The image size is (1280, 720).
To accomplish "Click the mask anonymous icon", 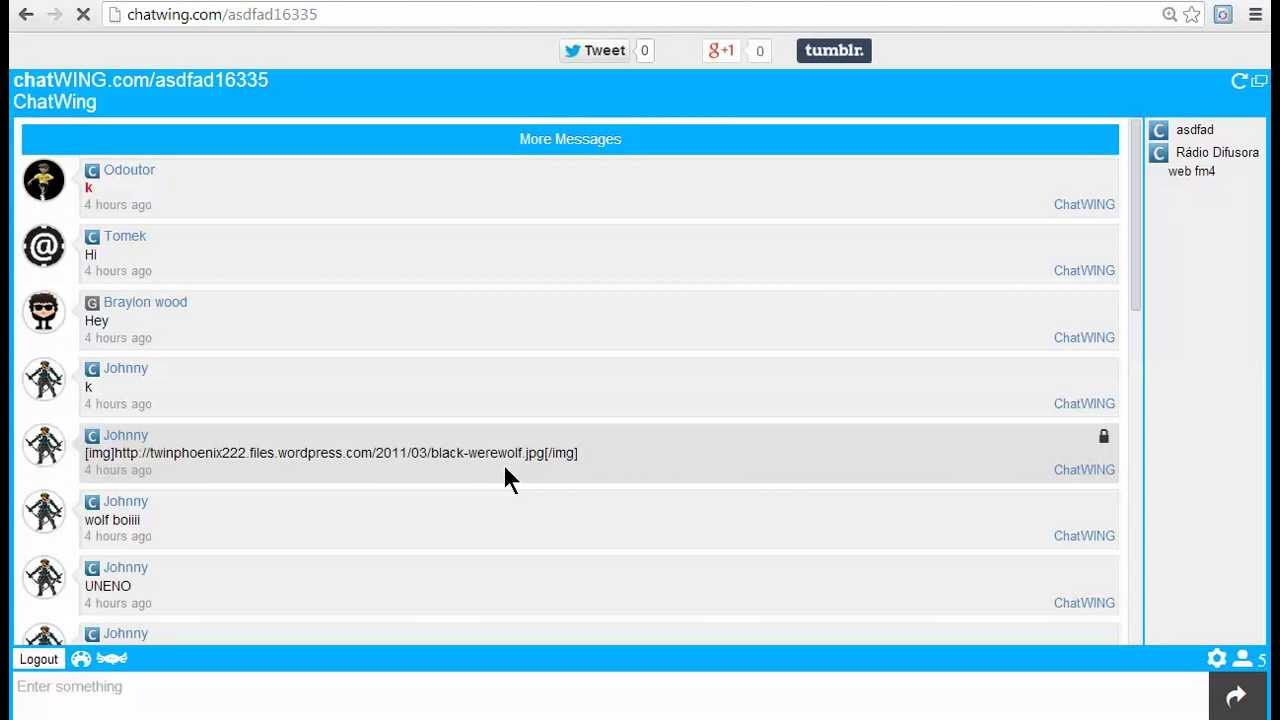I will pos(112,659).
